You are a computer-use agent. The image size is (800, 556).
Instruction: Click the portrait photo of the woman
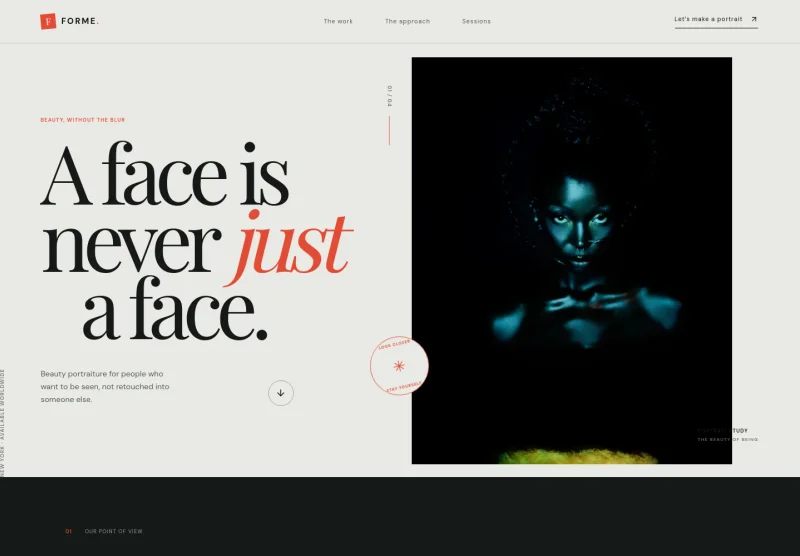pos(571,261)
